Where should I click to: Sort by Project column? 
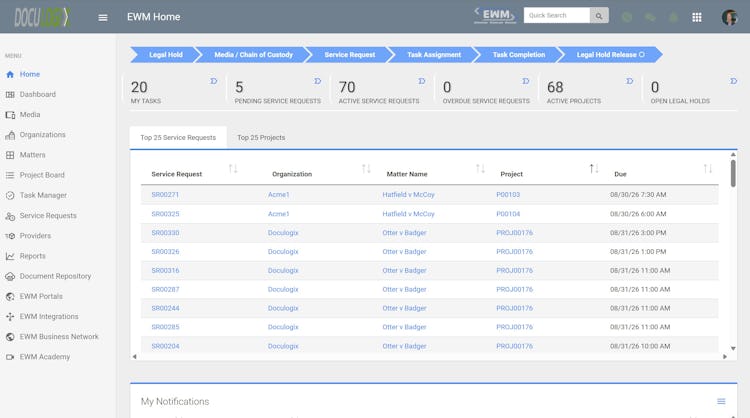pyautogui.click(x=594, y=169)
